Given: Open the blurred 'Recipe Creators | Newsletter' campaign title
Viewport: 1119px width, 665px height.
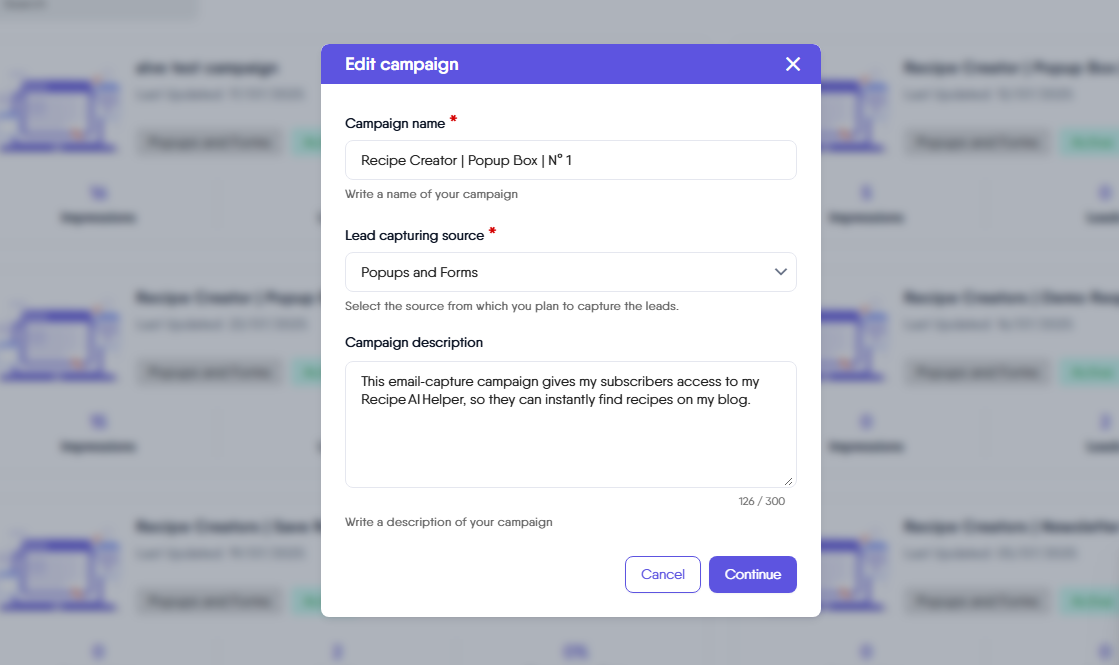Looking at the screenshot, I should pyautogui.click(x=1008, y=526).
